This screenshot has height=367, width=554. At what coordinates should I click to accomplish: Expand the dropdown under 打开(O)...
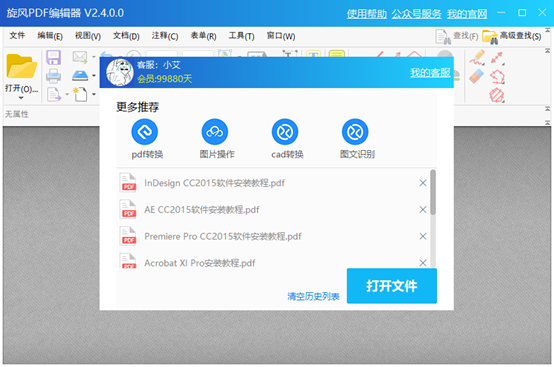(21, 98)
